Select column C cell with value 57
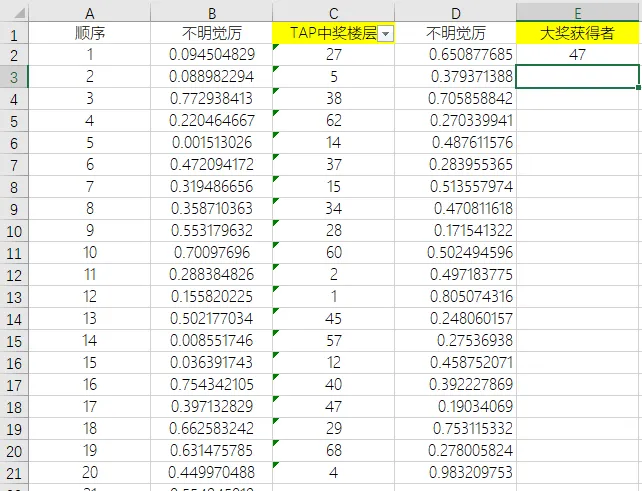Image resolution: width=642 pixels, height=491 pixels. (x=334, y=340)
